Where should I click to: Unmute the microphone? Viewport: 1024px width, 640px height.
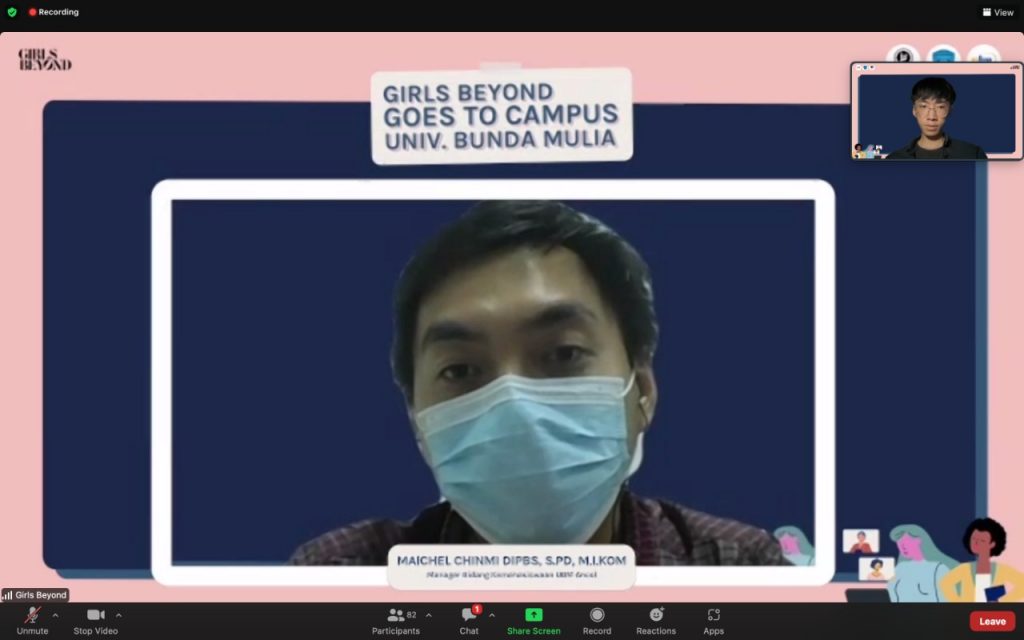click(32, 621)
